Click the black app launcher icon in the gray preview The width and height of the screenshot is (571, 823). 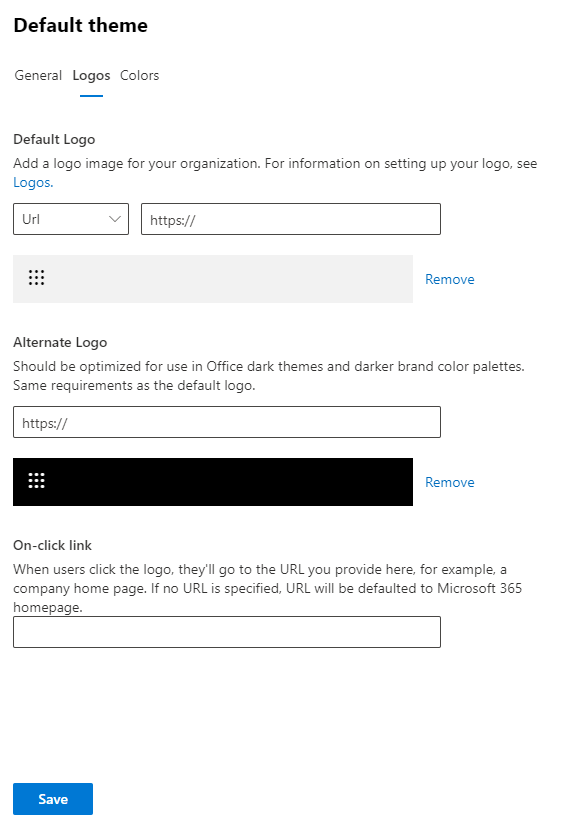pyautogui.click(x=36, y=278)
